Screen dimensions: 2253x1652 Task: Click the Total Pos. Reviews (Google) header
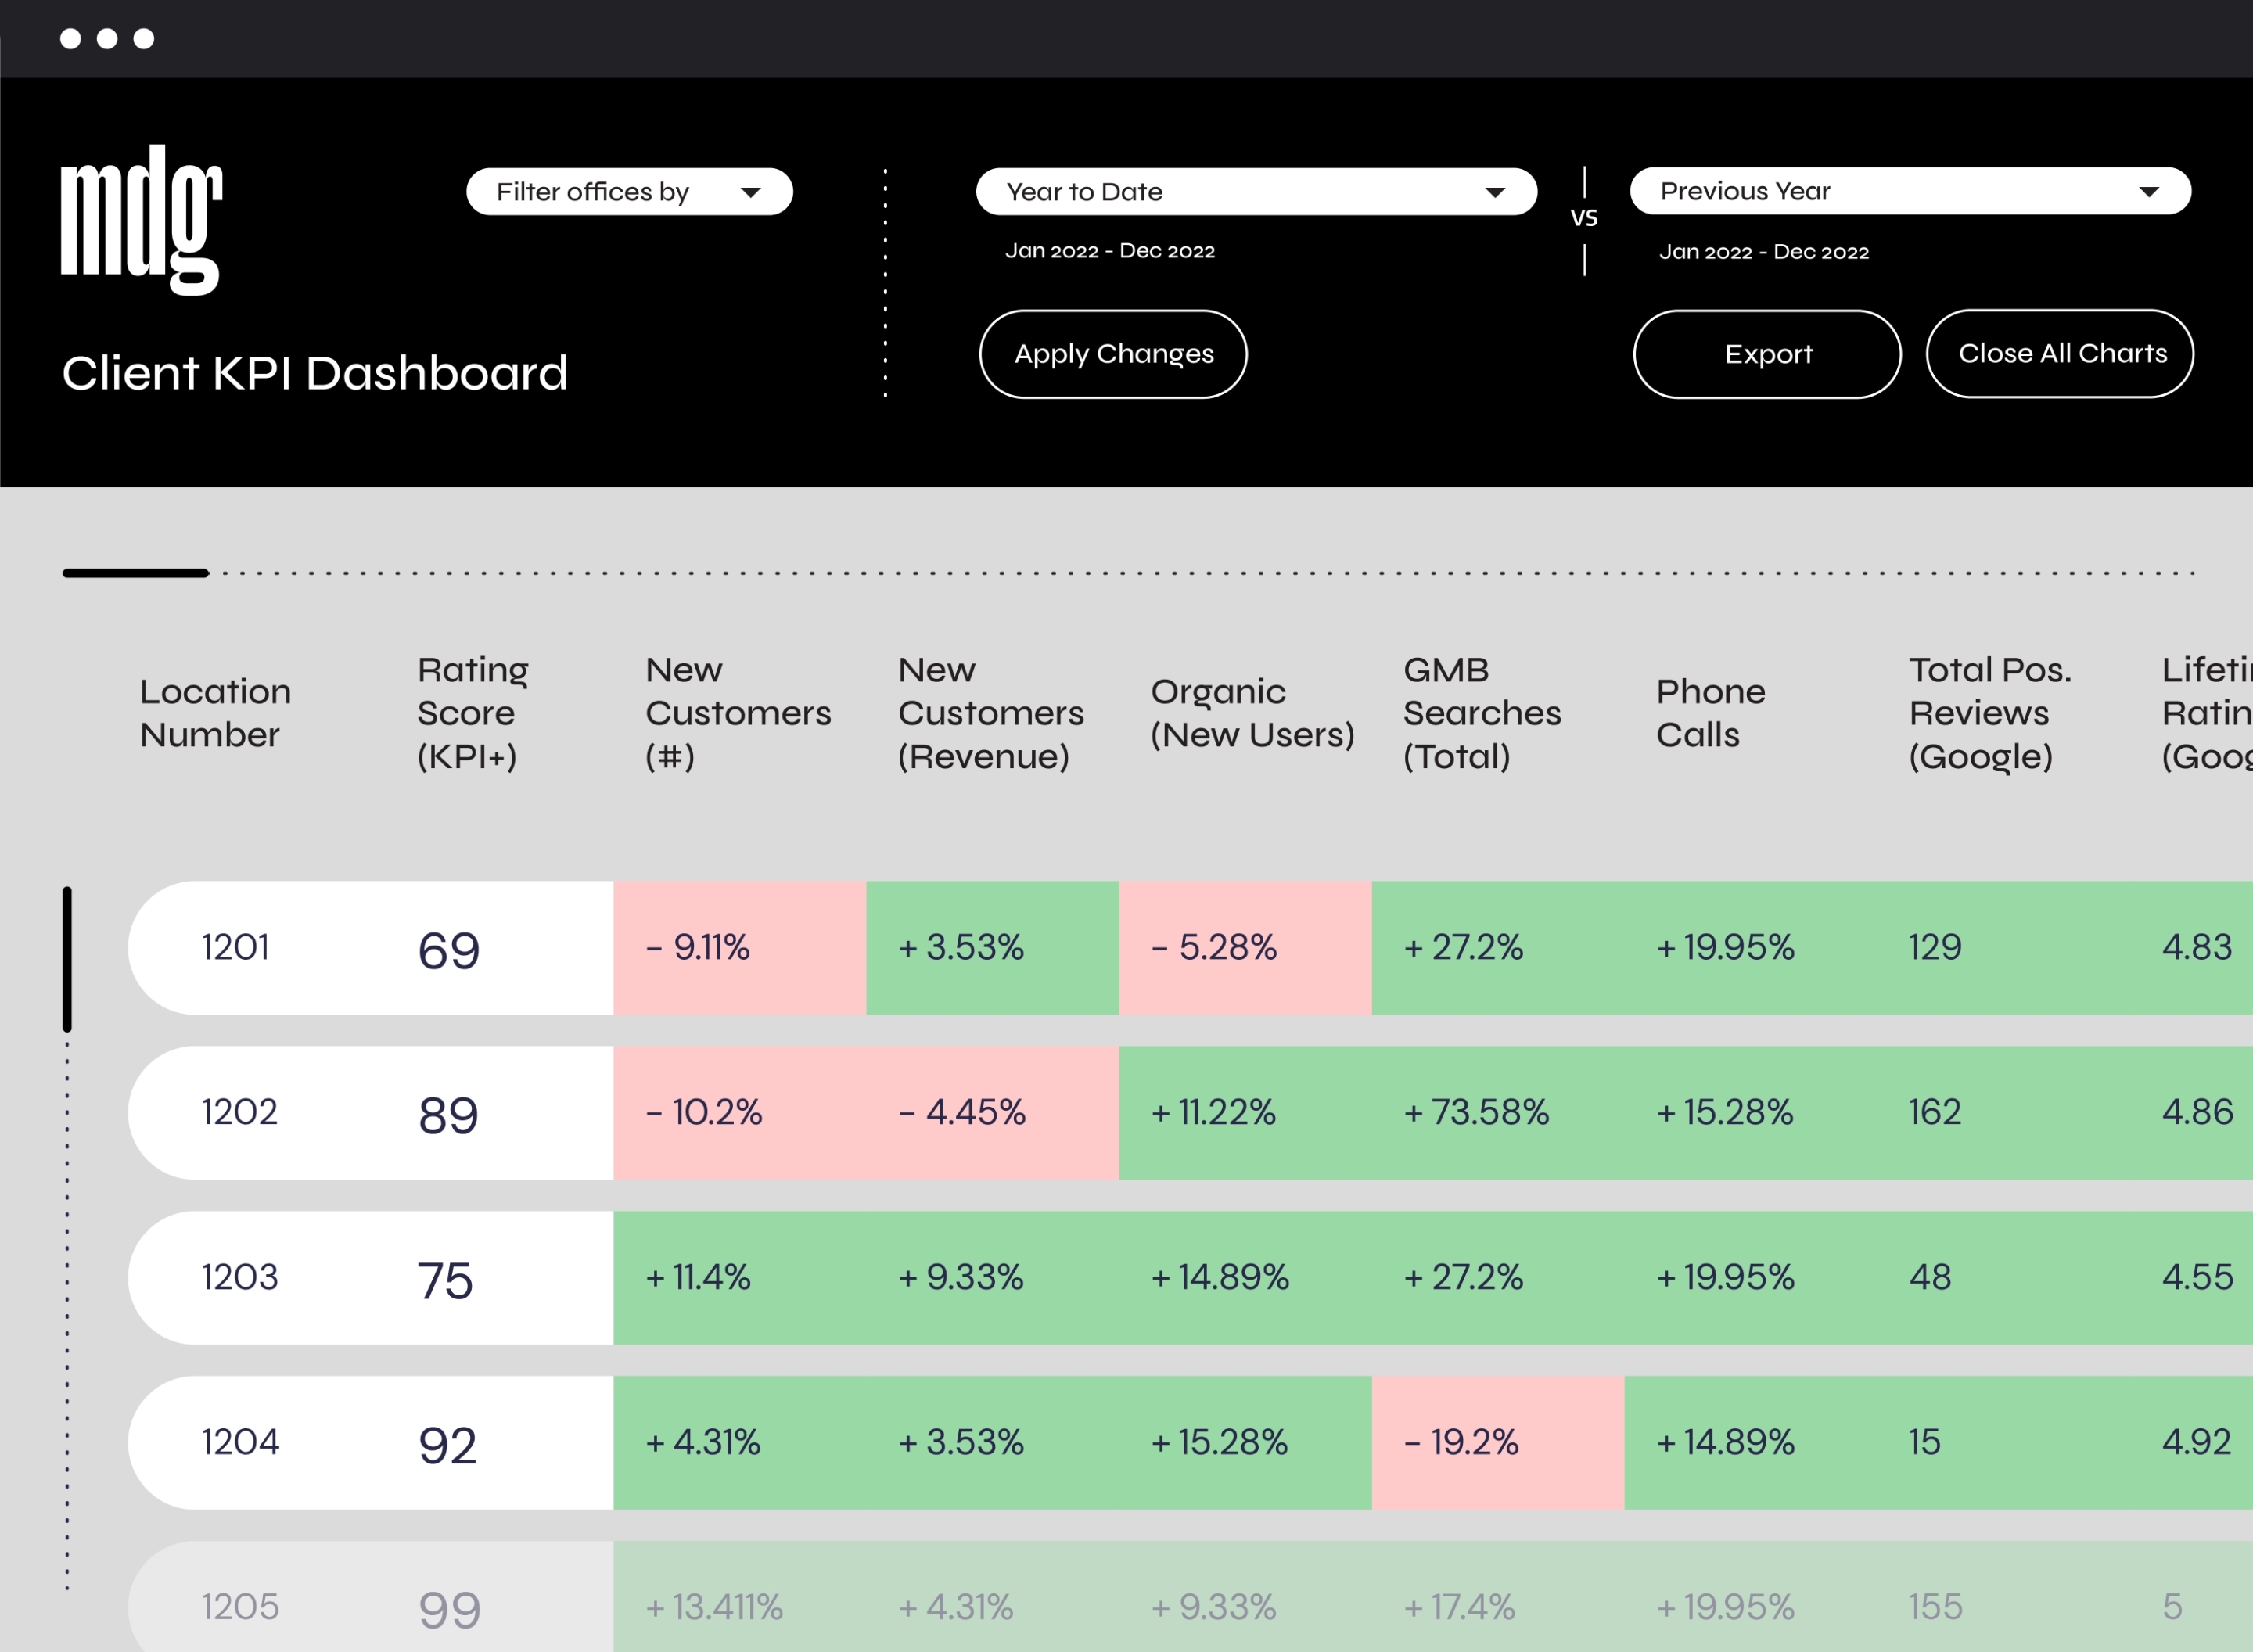[x=1989, y=713]
